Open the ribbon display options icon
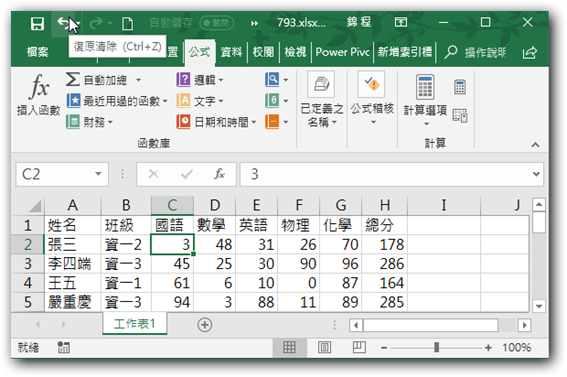This screenshot has width=567, height=377. (401, 22)
